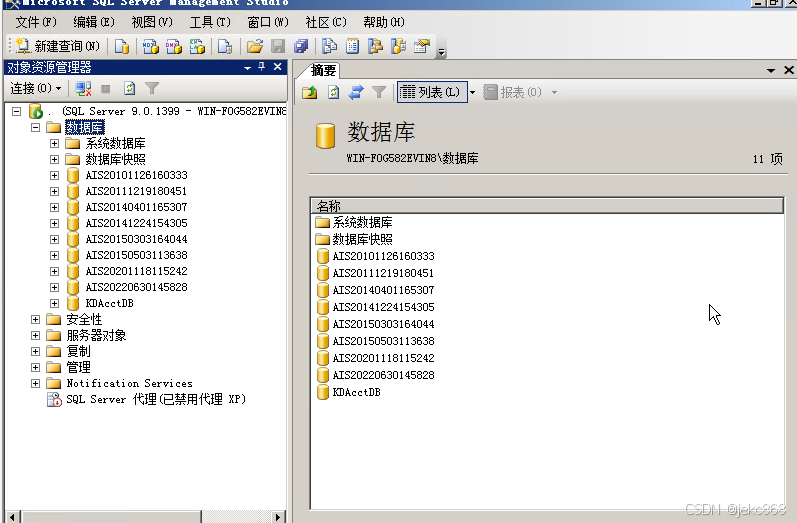Viewport: 797px width, 523px height.
Task: Click the Summary Synchronize arrows icon
Action: click(356, 92)
